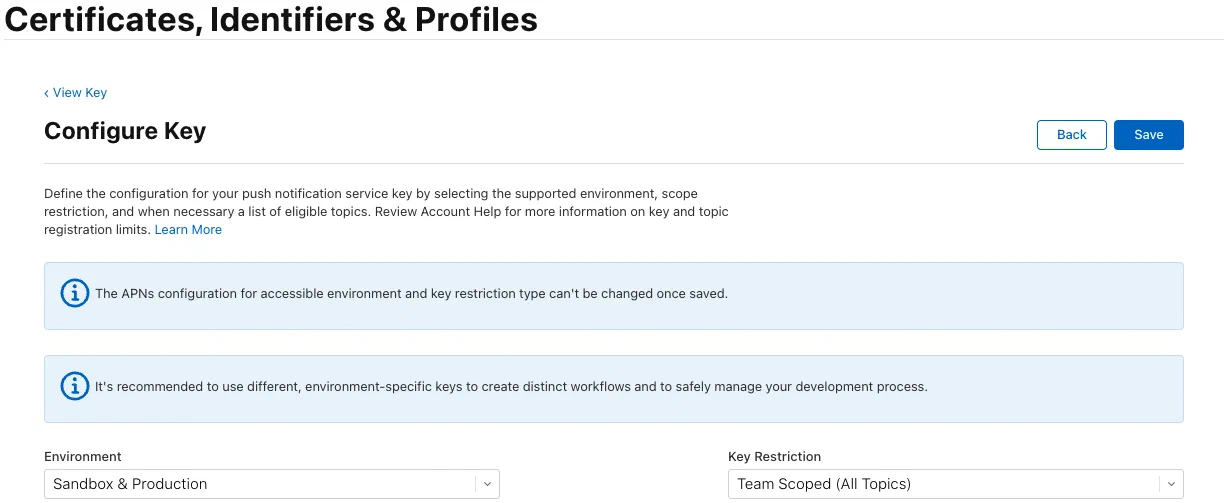Click the push notification key description paragraph
This screenshot has width=1229, height=503.
(385, 211)
